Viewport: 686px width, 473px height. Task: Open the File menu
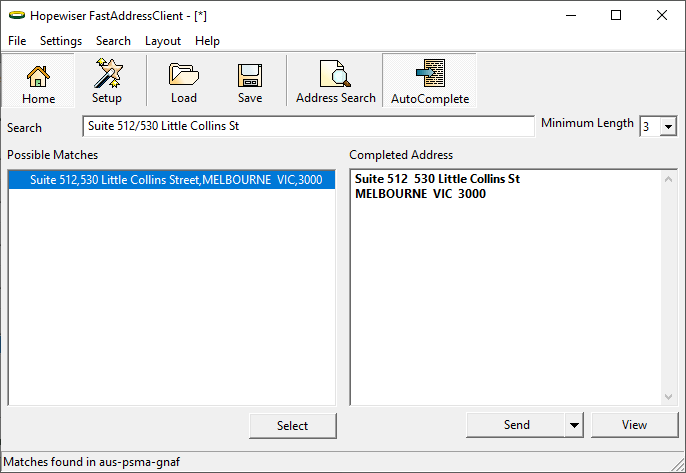(17, 41)
